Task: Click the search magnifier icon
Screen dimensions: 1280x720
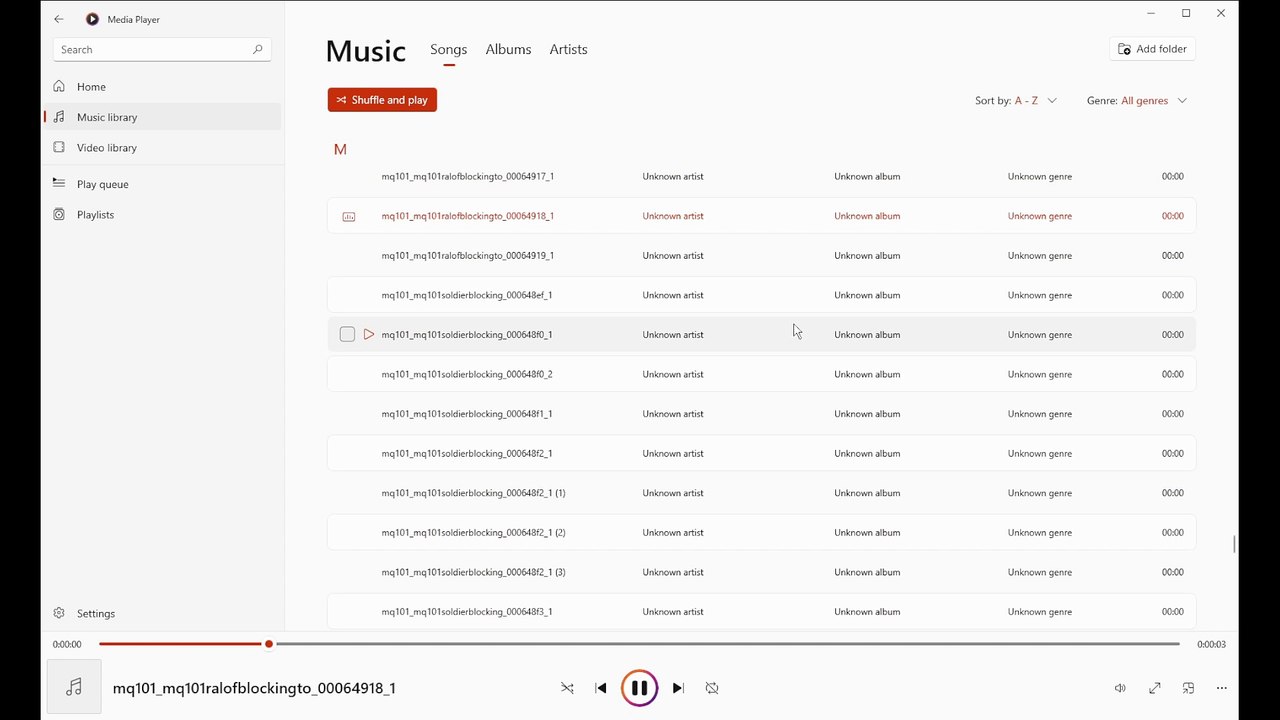Action: click(257, 49)
